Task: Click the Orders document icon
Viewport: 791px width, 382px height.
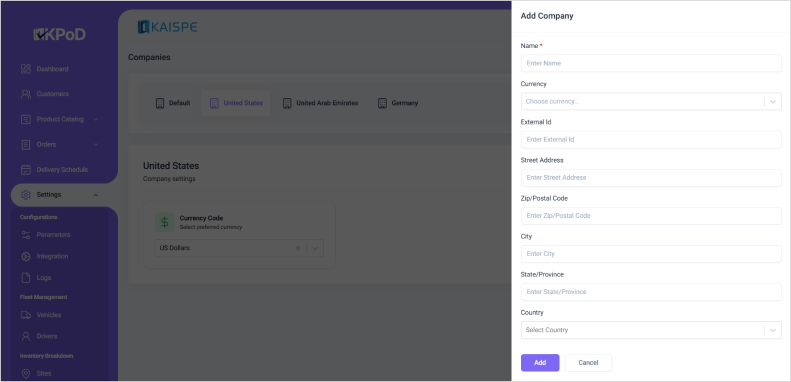Action: 26,145
